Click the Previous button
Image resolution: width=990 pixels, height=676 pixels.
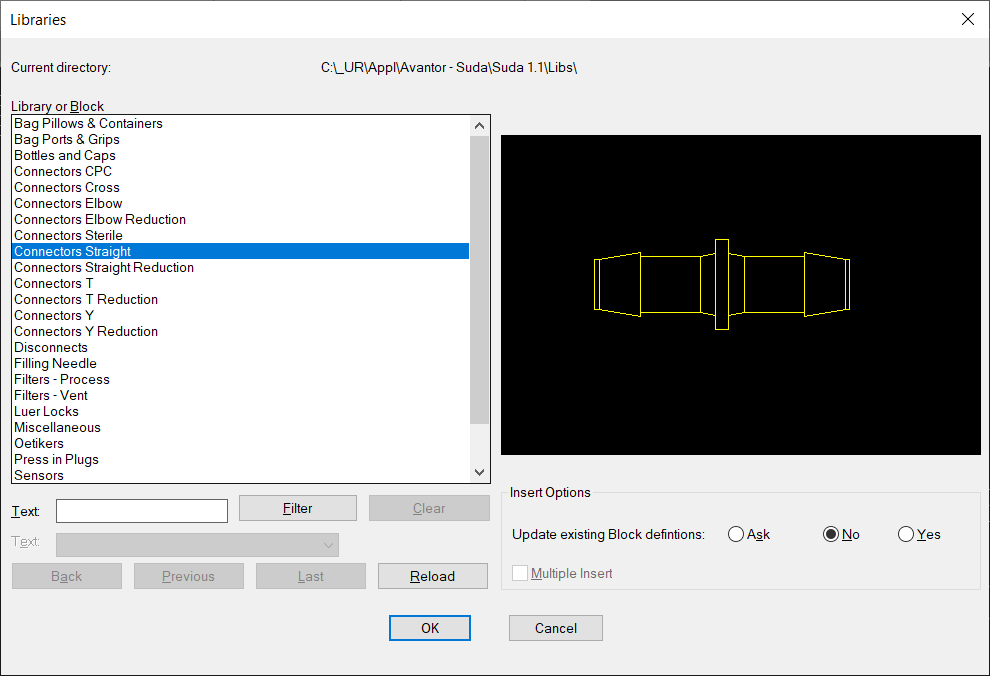189,576
